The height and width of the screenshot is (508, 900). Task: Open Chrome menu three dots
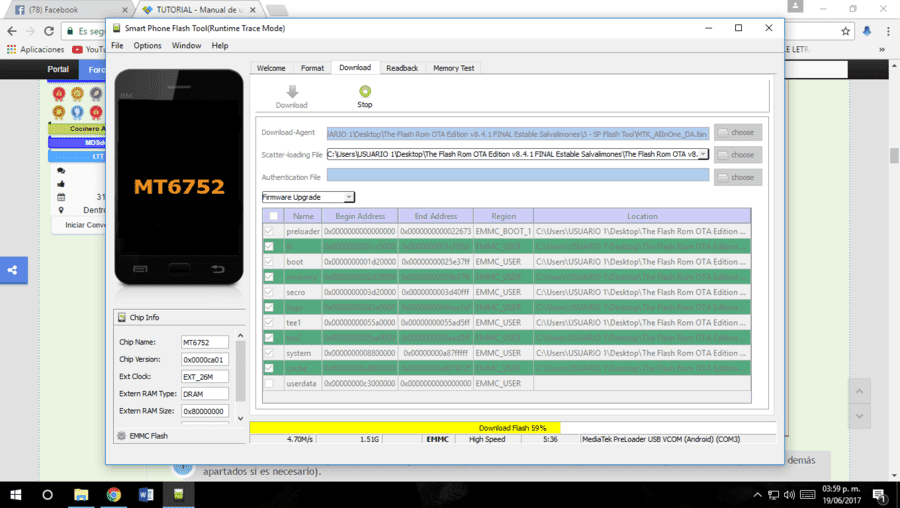(888, 32)
